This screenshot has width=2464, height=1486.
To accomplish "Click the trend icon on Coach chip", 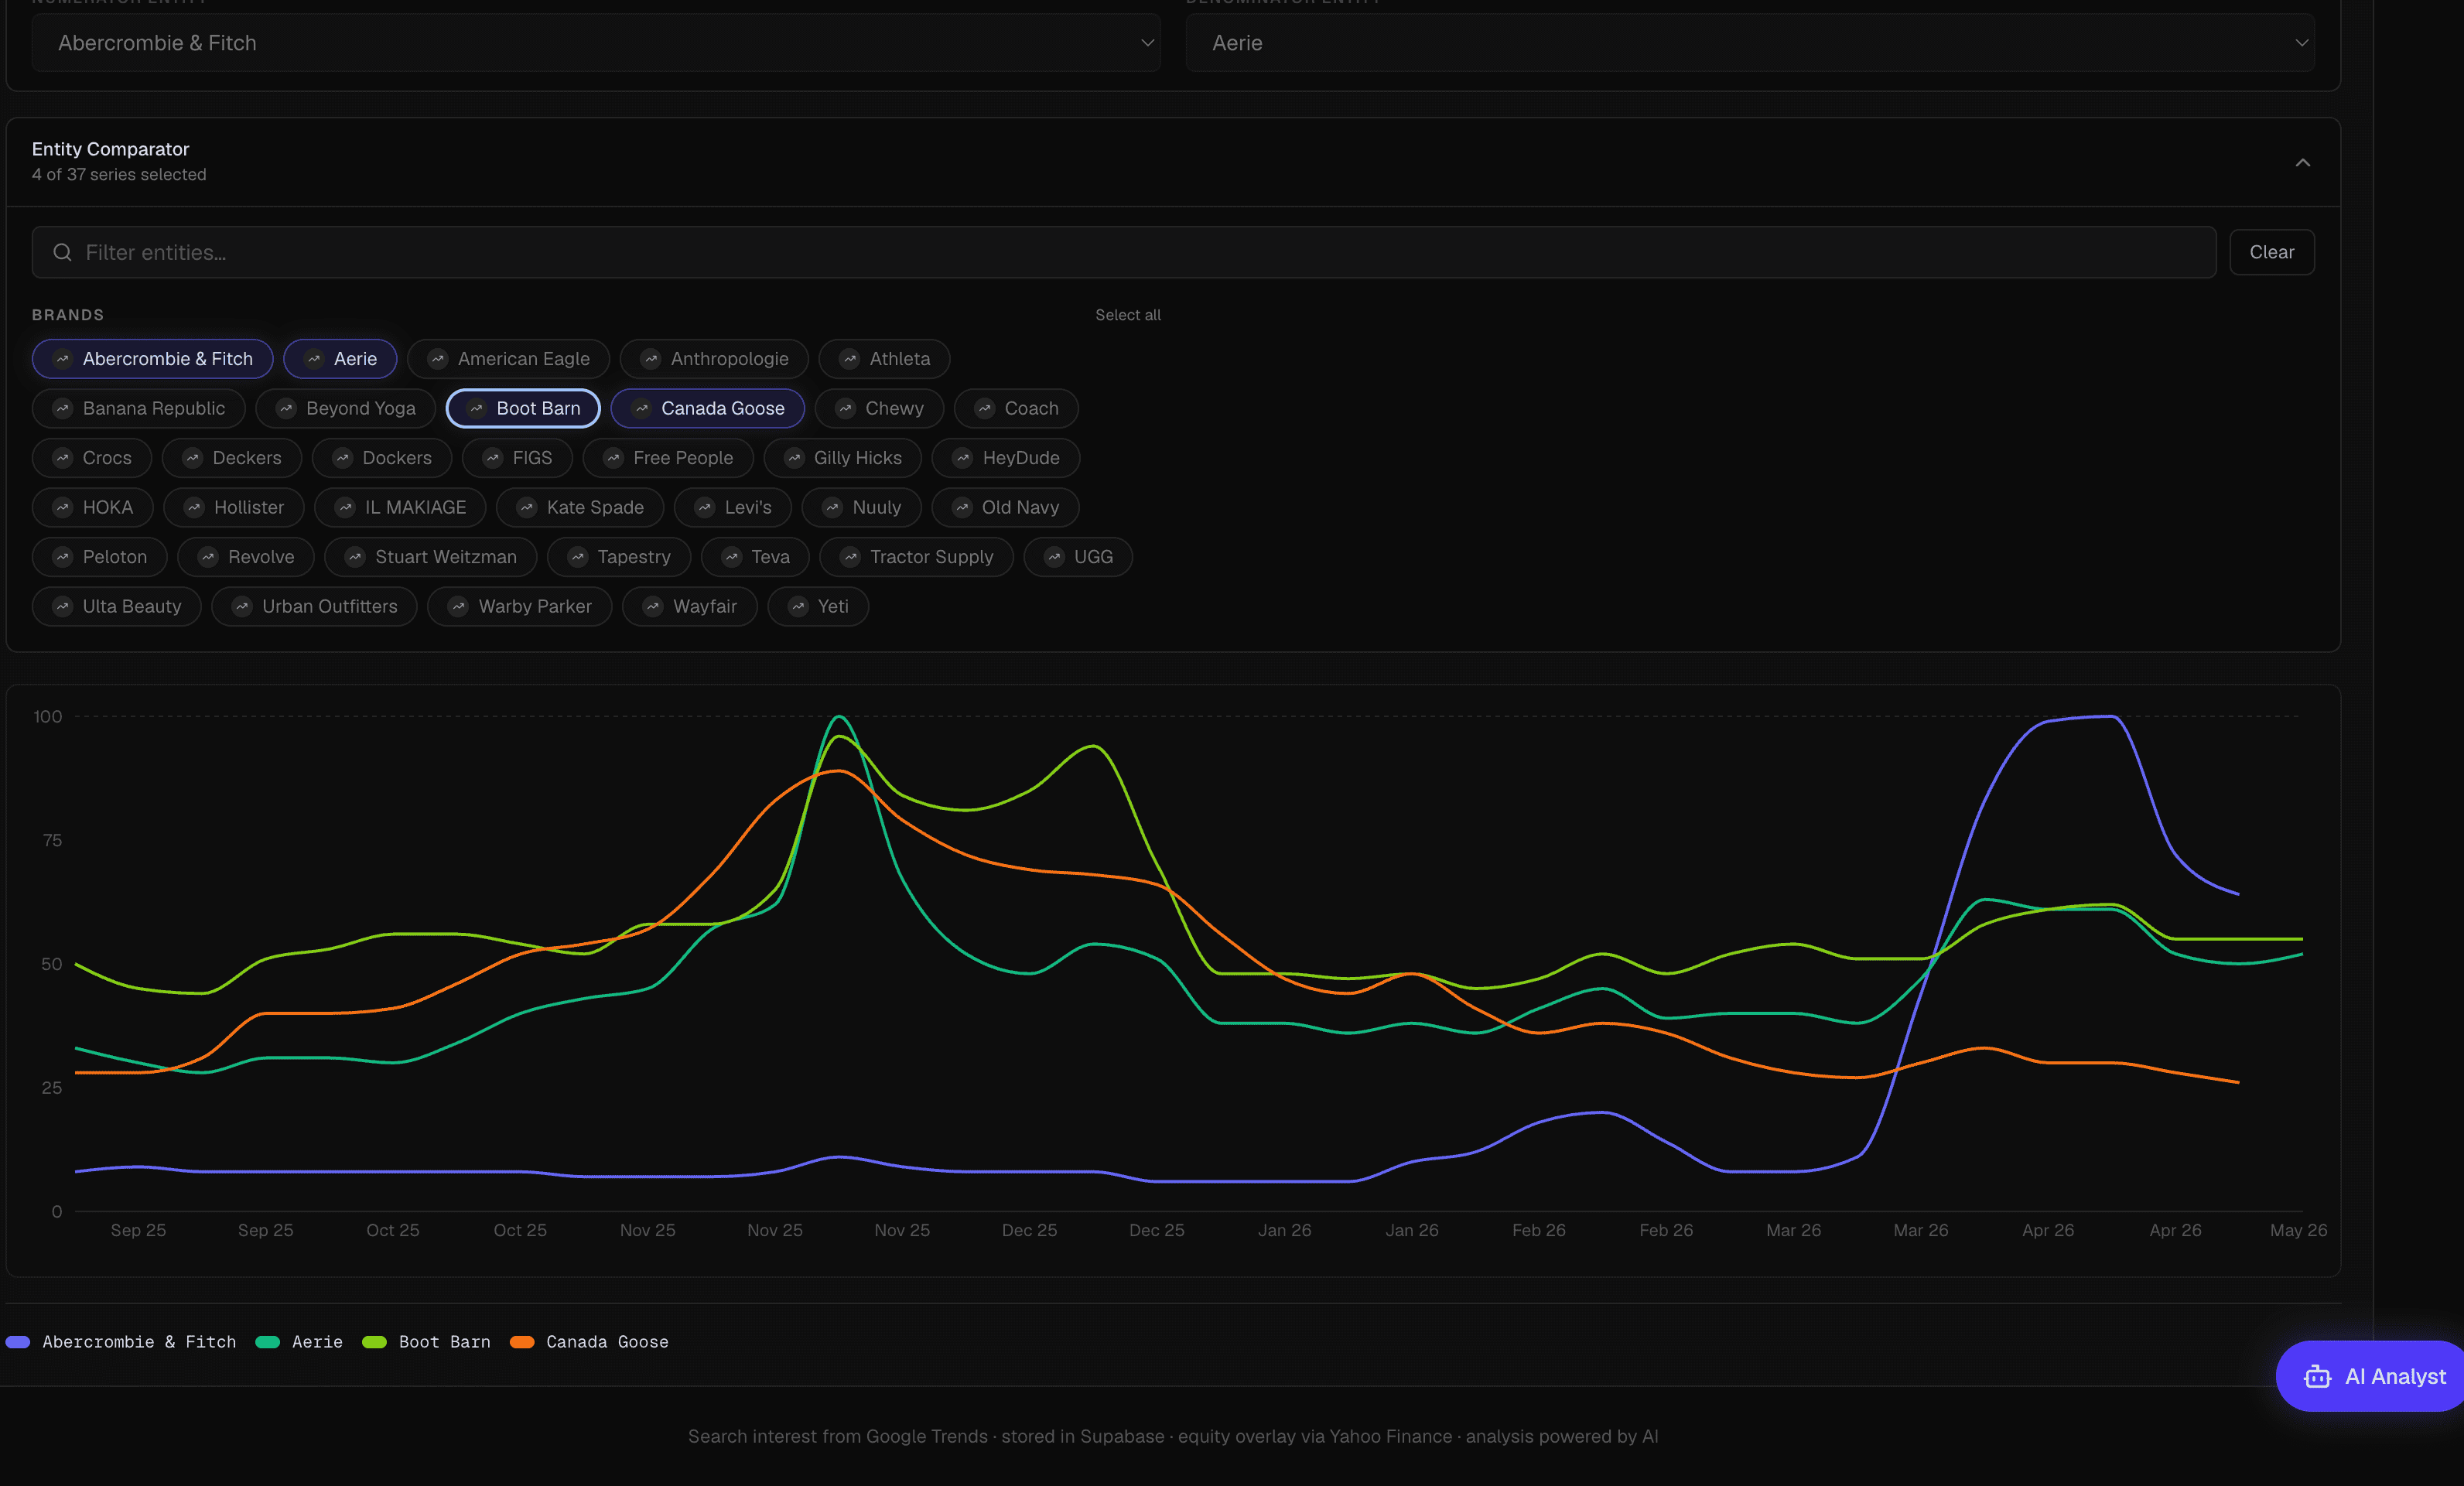I will (x=984, y=408).
